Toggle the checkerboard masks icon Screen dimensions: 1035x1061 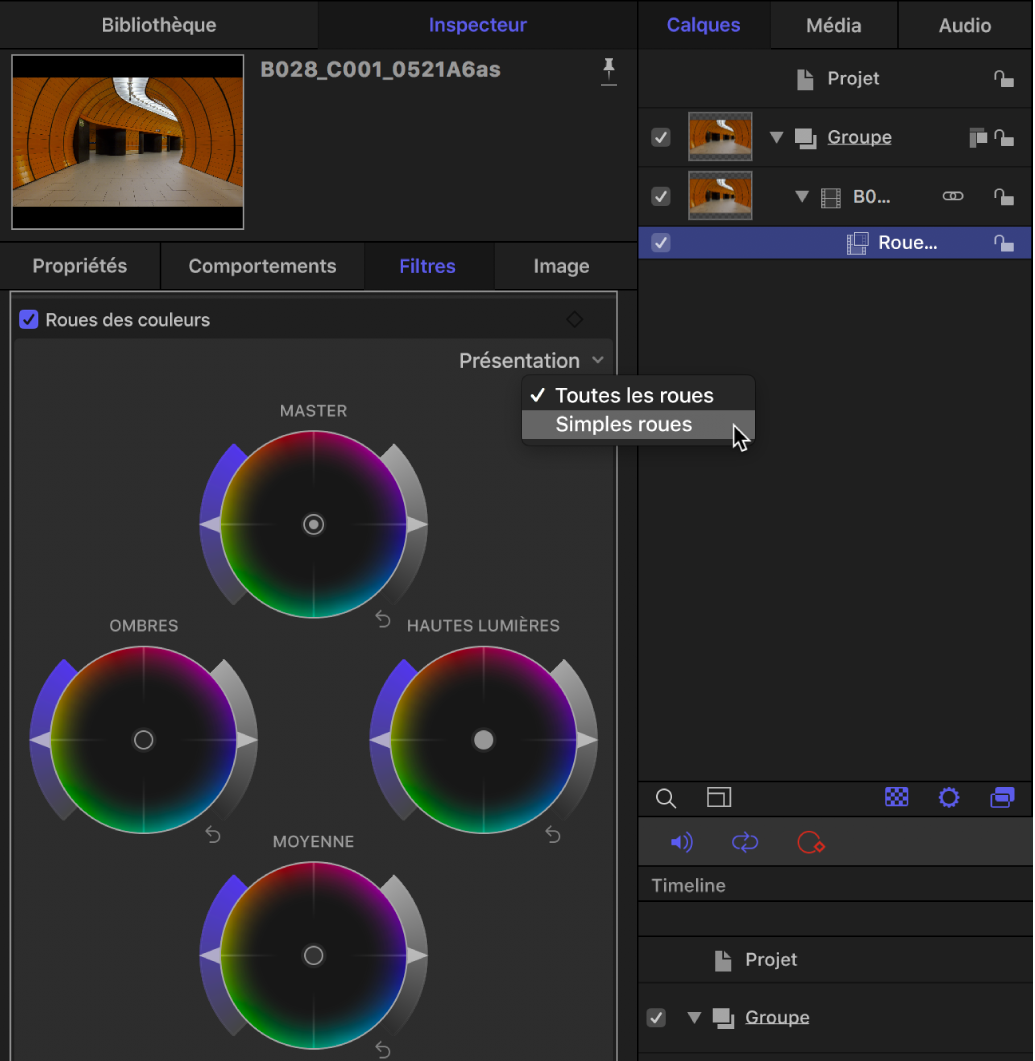click(x=897, y=798)
